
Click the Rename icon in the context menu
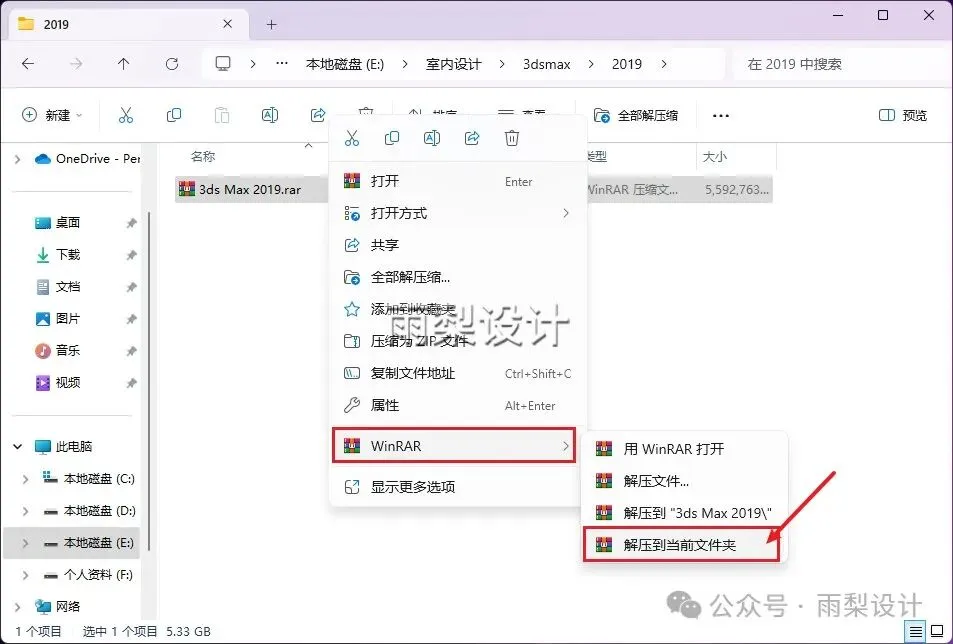click(432, 138)
